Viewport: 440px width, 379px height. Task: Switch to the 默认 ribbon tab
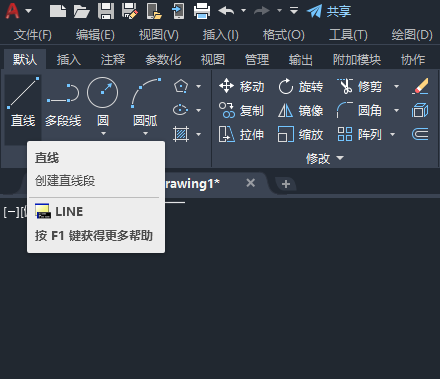click(x=25, y=60)
